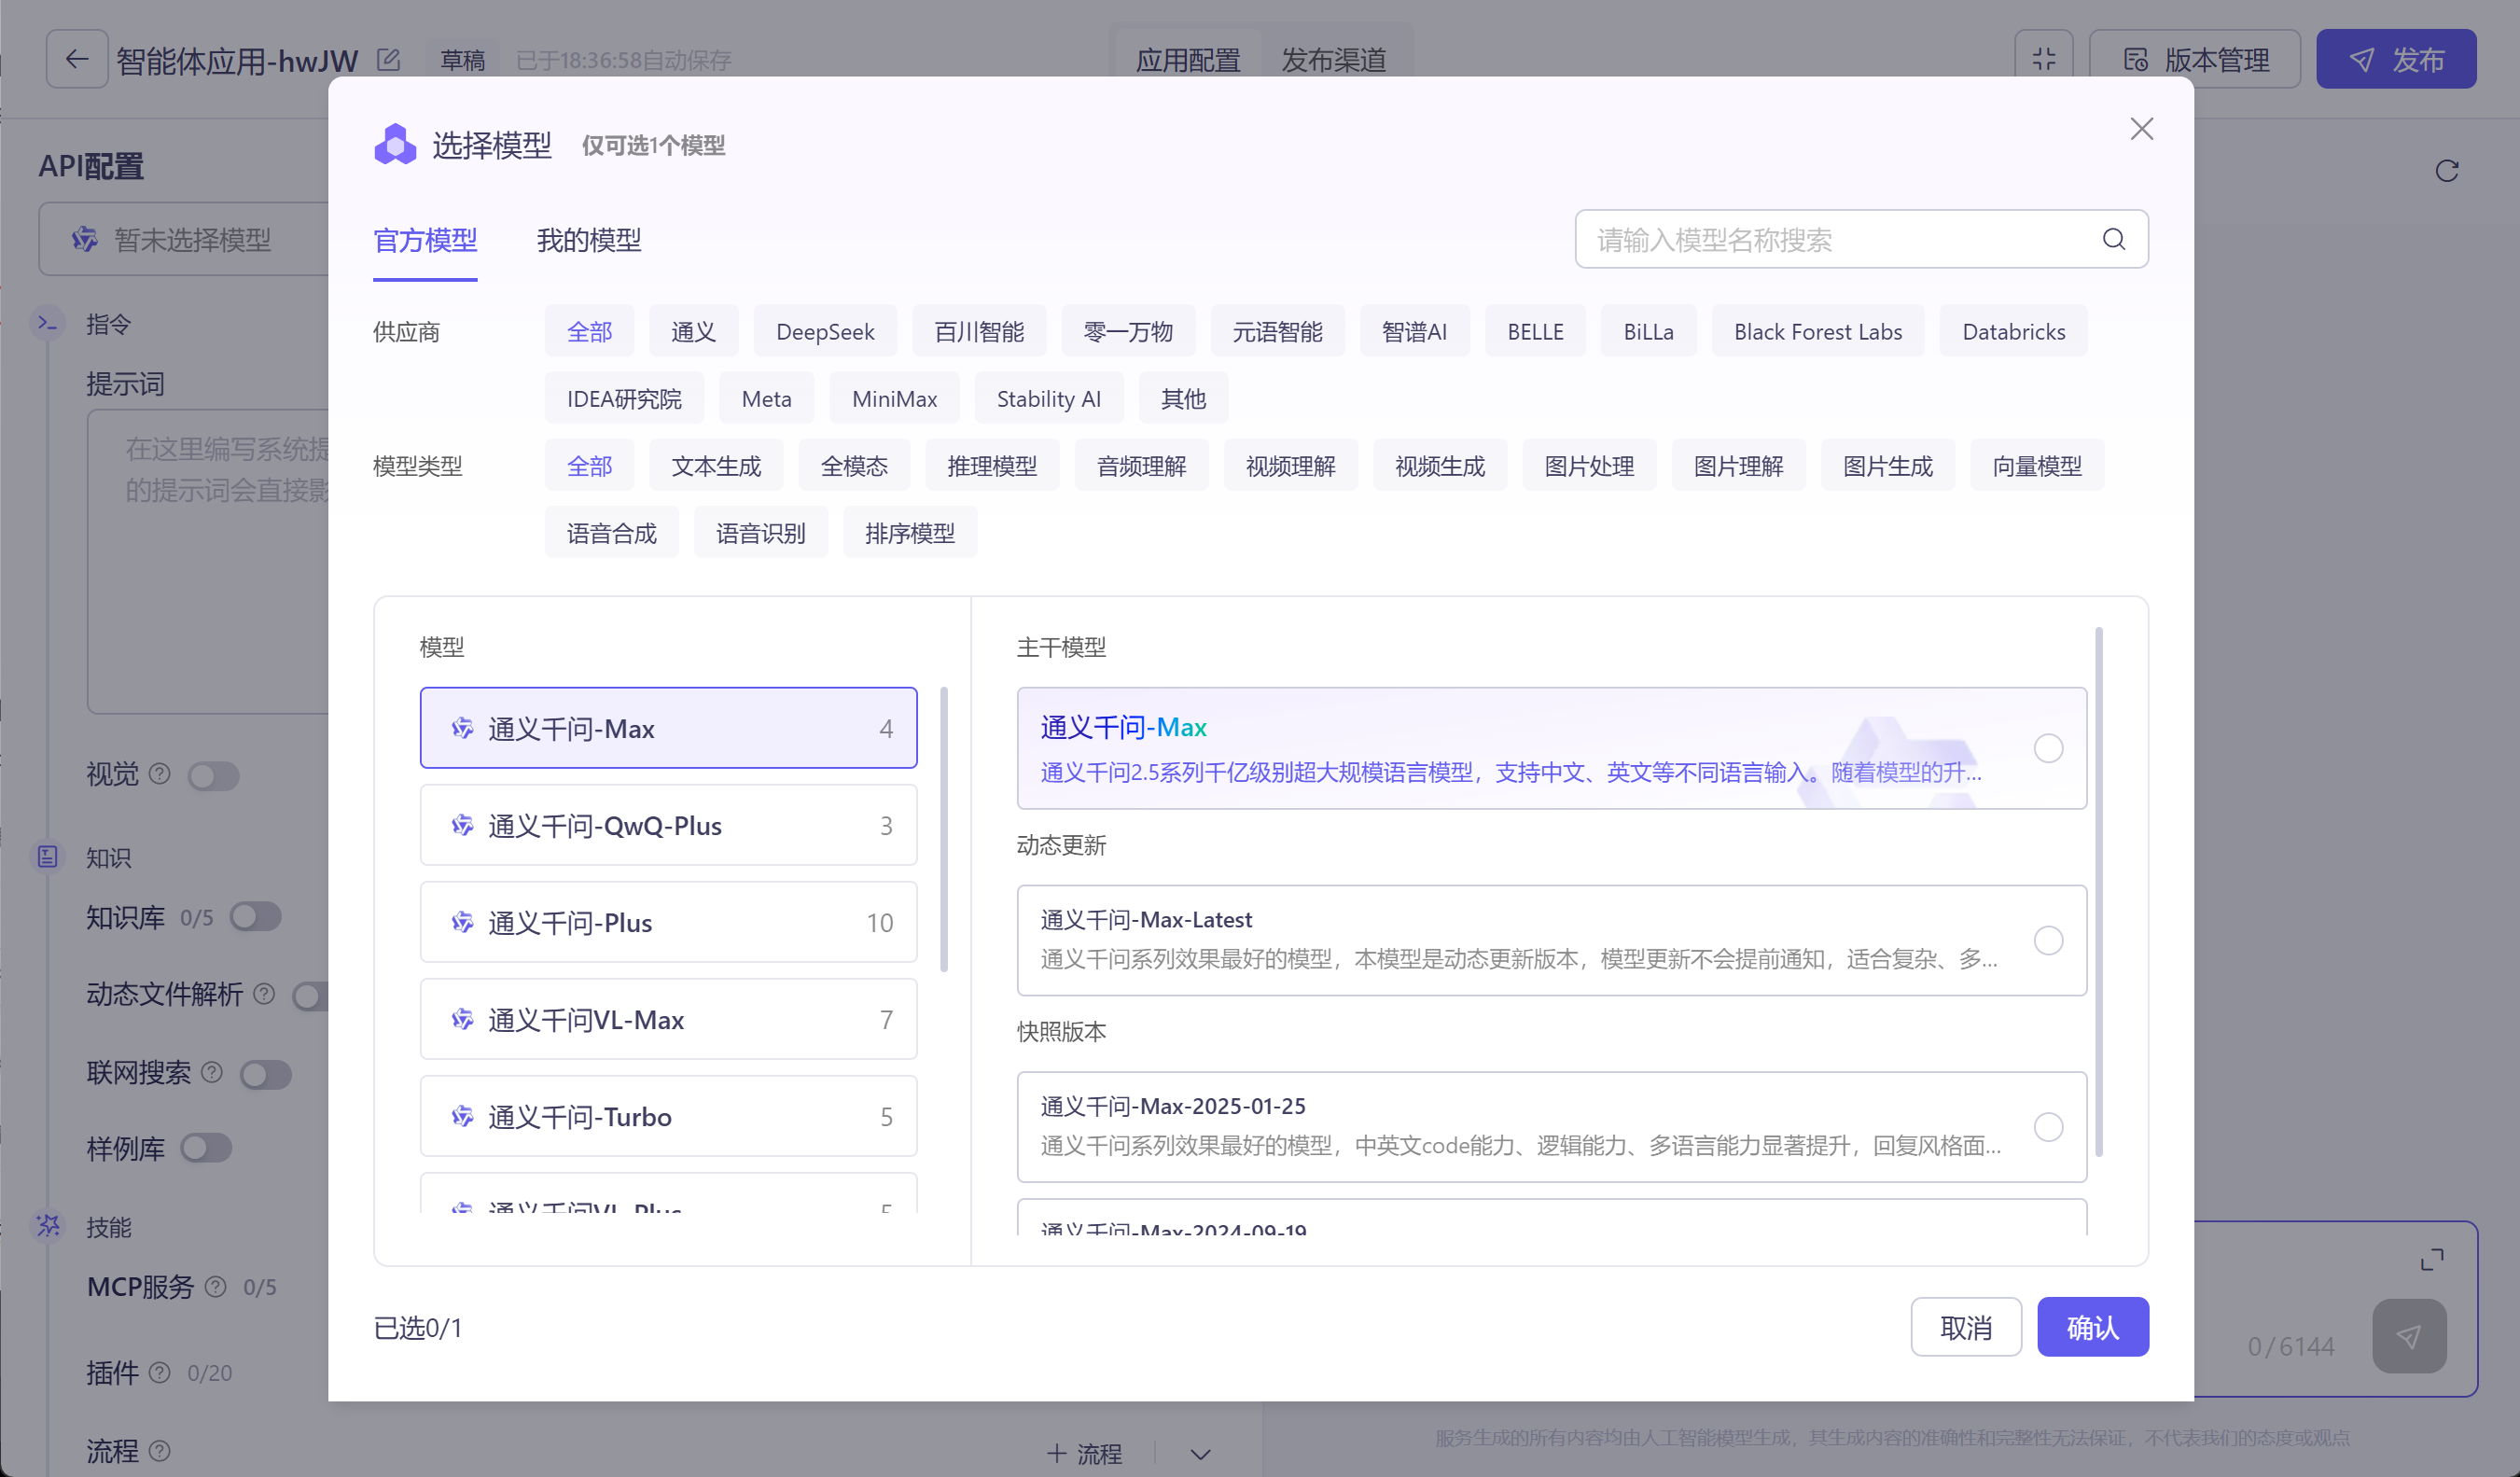Click the 指令 section icon
The width and height of the screenshot is (2520, 1477).
pos(47,322)
